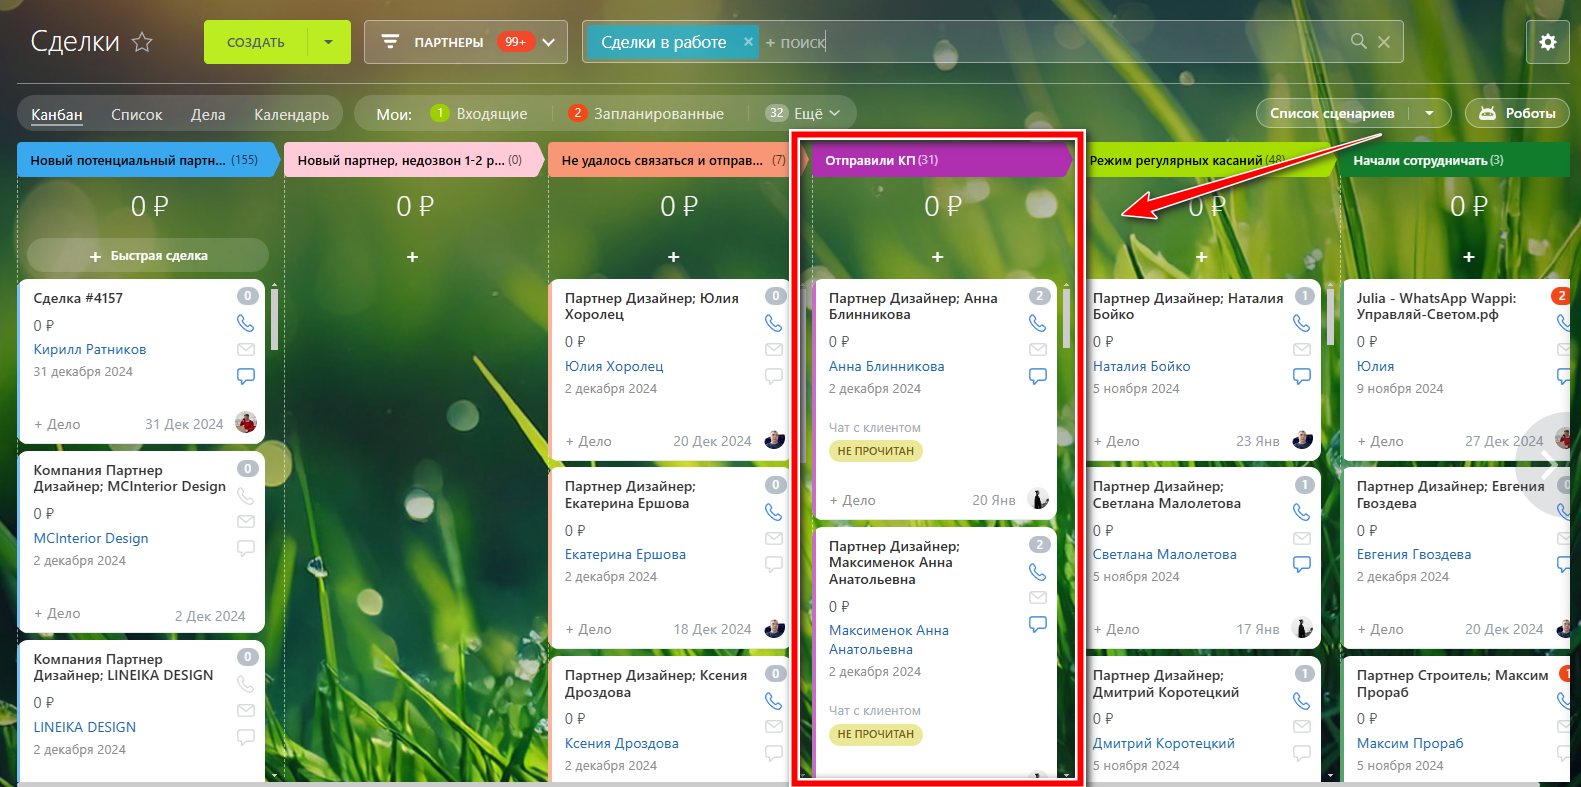Click the СОЗДАТЬ button
Screen dimensions: 1581x787
click(x=256, y=42)
